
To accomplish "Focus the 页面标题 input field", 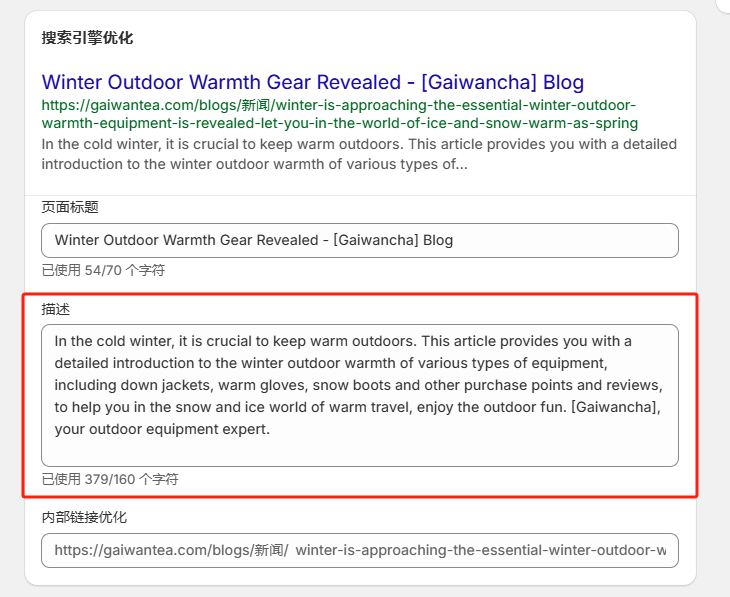I will point(359,240).
